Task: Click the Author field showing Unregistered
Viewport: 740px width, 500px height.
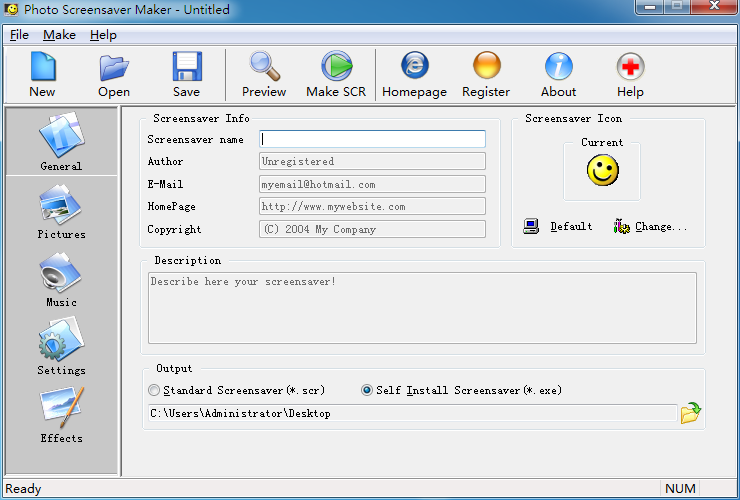Action: [372, 161]
